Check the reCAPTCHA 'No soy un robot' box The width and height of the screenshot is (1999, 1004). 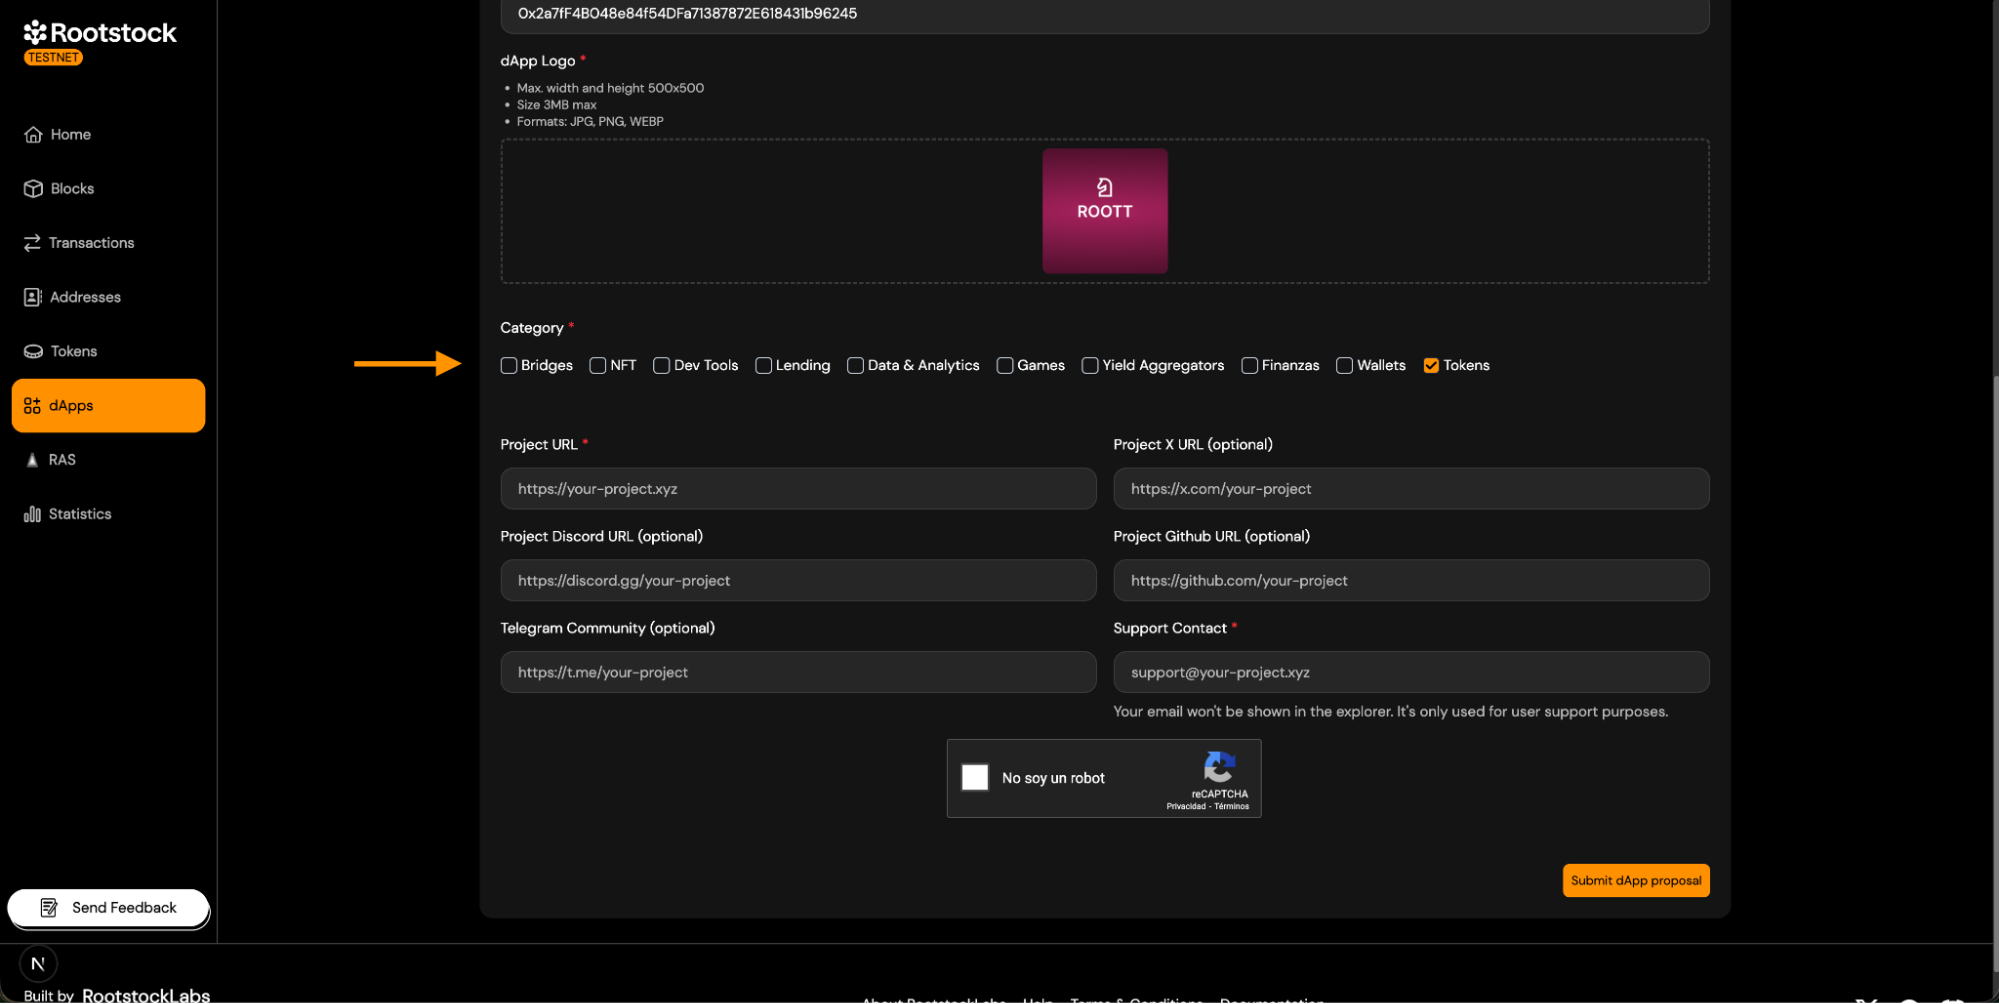click(975, 778)
